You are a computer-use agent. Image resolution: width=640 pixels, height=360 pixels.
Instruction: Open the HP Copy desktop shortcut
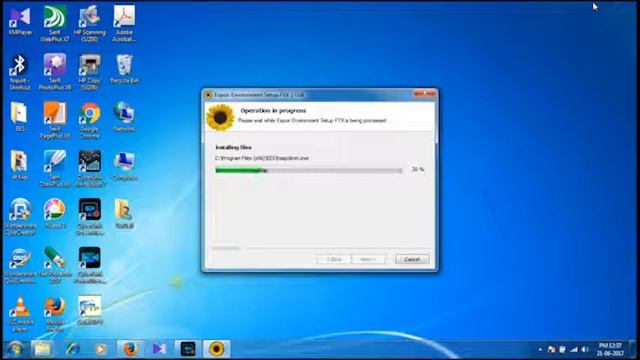pyautogui.click(x=90, y=72)
